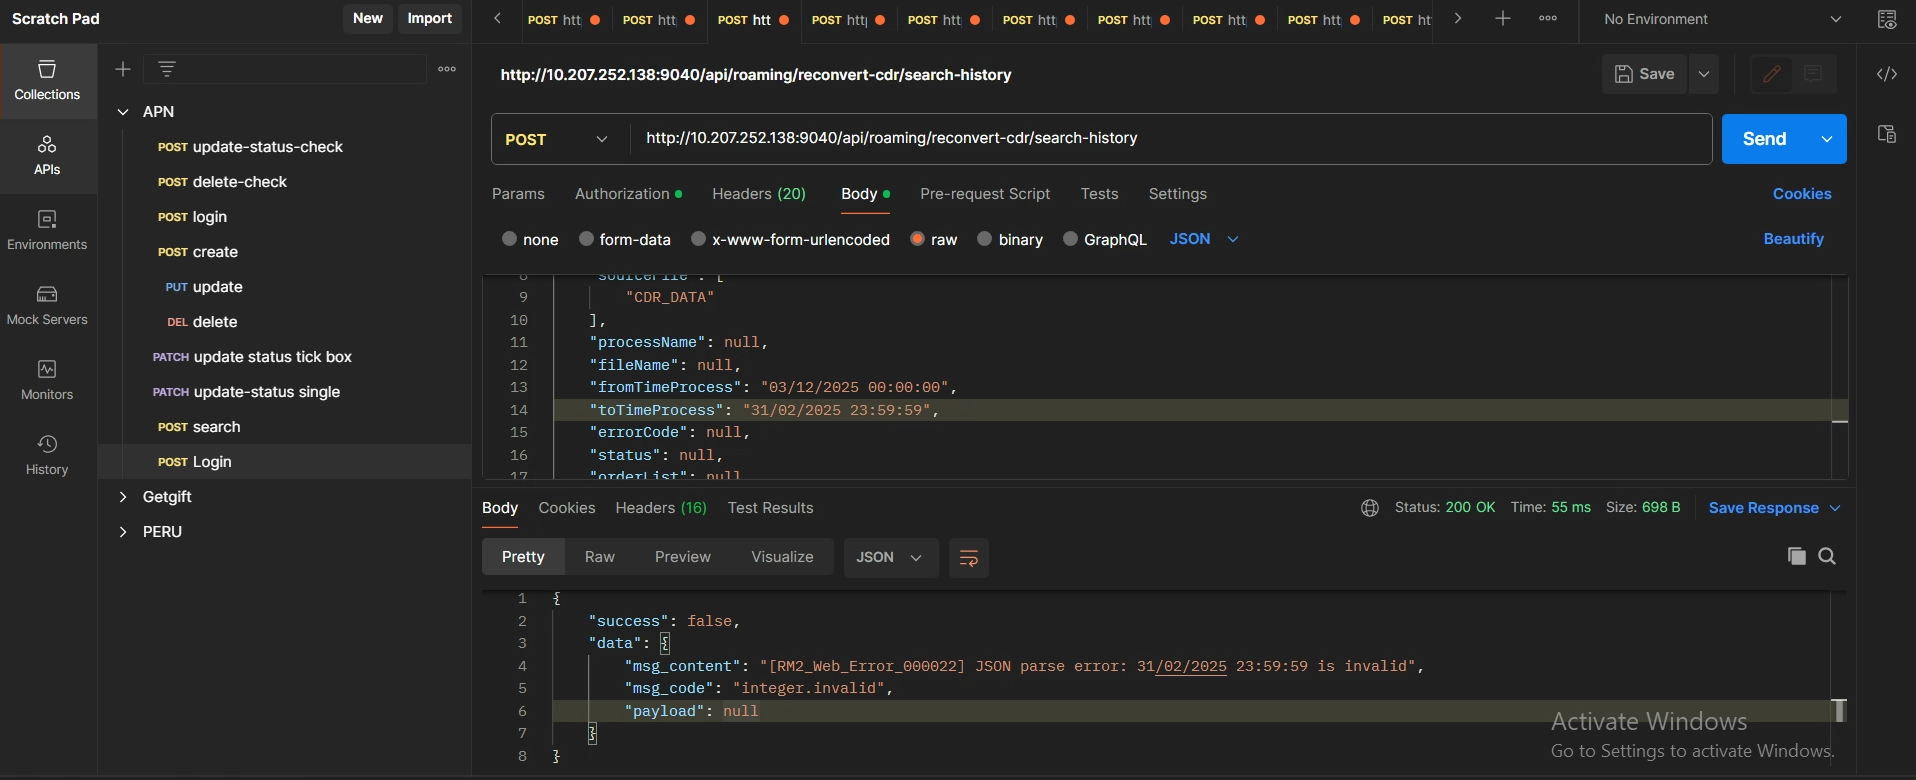Image resolution: width=1916 pixels, height=780 pixels.
Task: Open the Mock Servers sidebar icon
Action: pyautogui.click(x=47, y=305)
